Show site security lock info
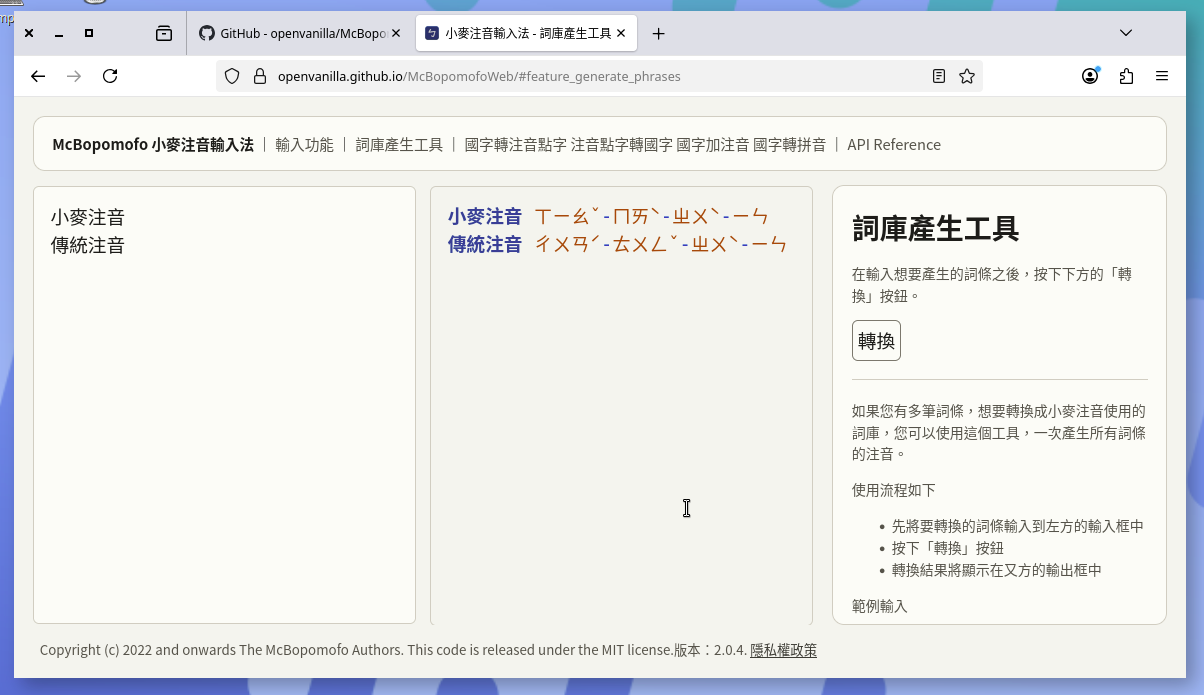Screen dimensions: 1204x695 click(260, 76)
